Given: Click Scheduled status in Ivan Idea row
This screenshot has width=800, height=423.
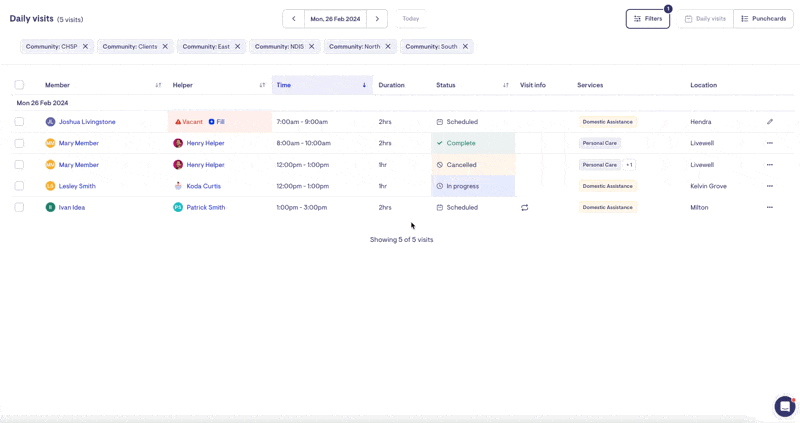Looking at the screenshot, I should (457, 208).
